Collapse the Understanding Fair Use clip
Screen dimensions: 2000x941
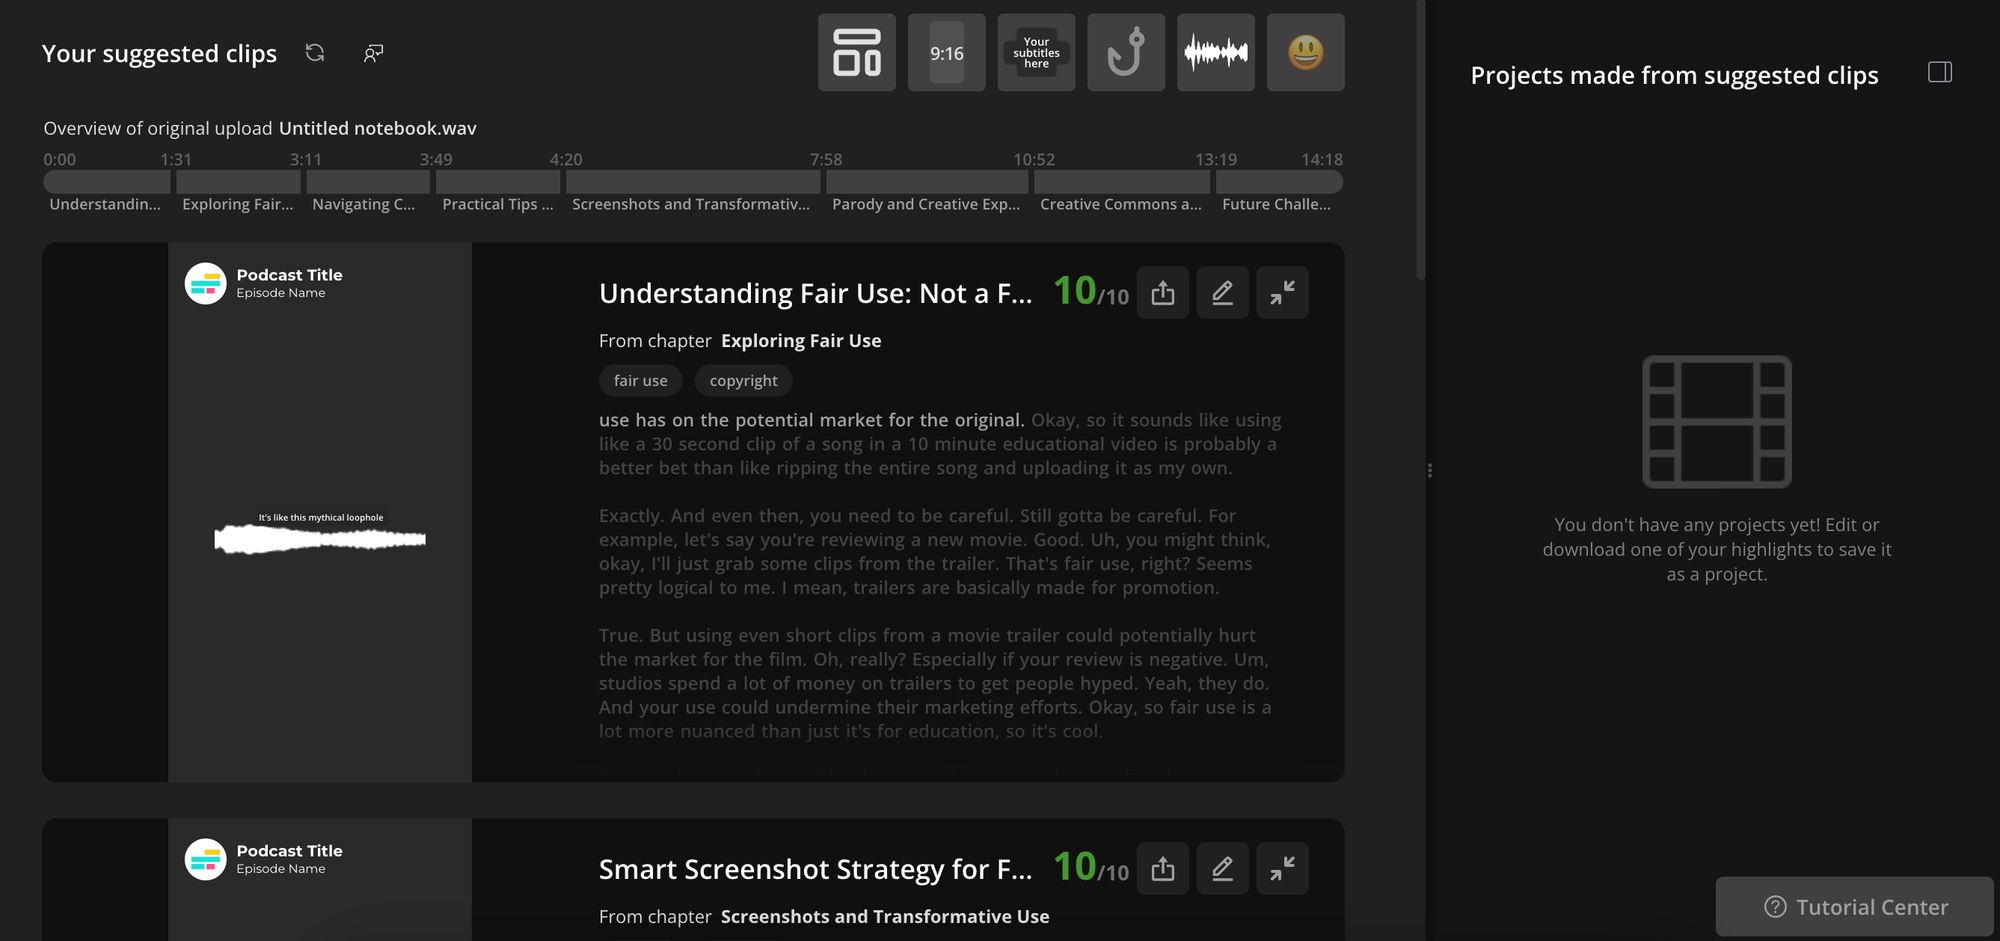(1282, 292)
